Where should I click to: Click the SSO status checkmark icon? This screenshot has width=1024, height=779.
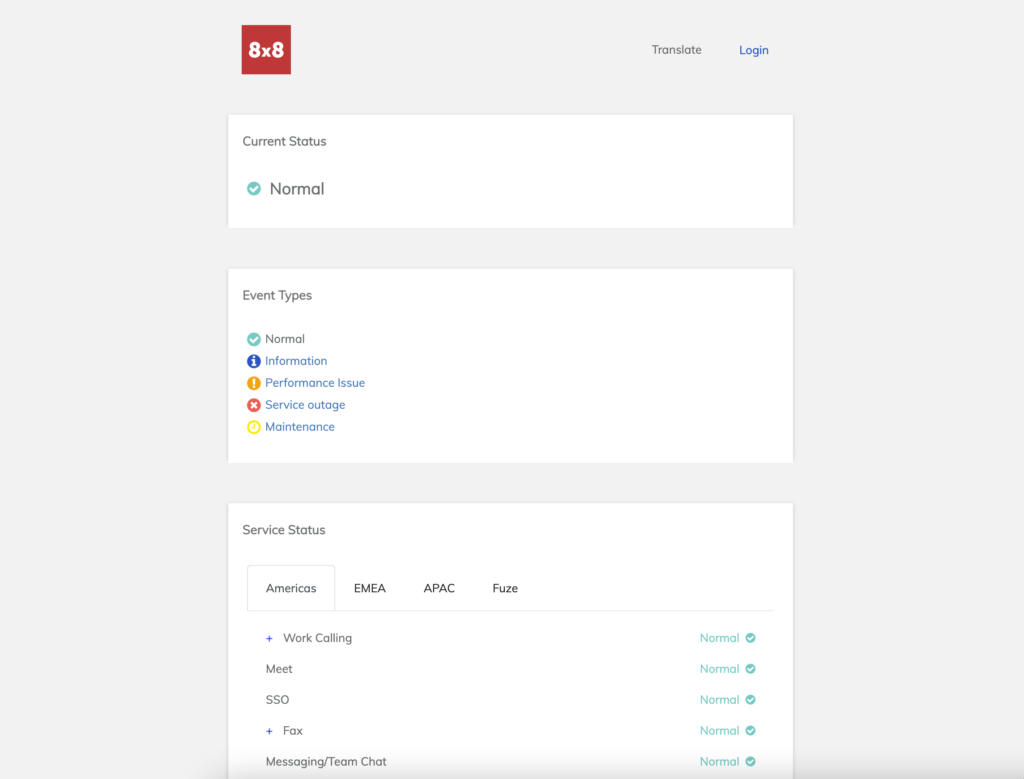(750, 700)
